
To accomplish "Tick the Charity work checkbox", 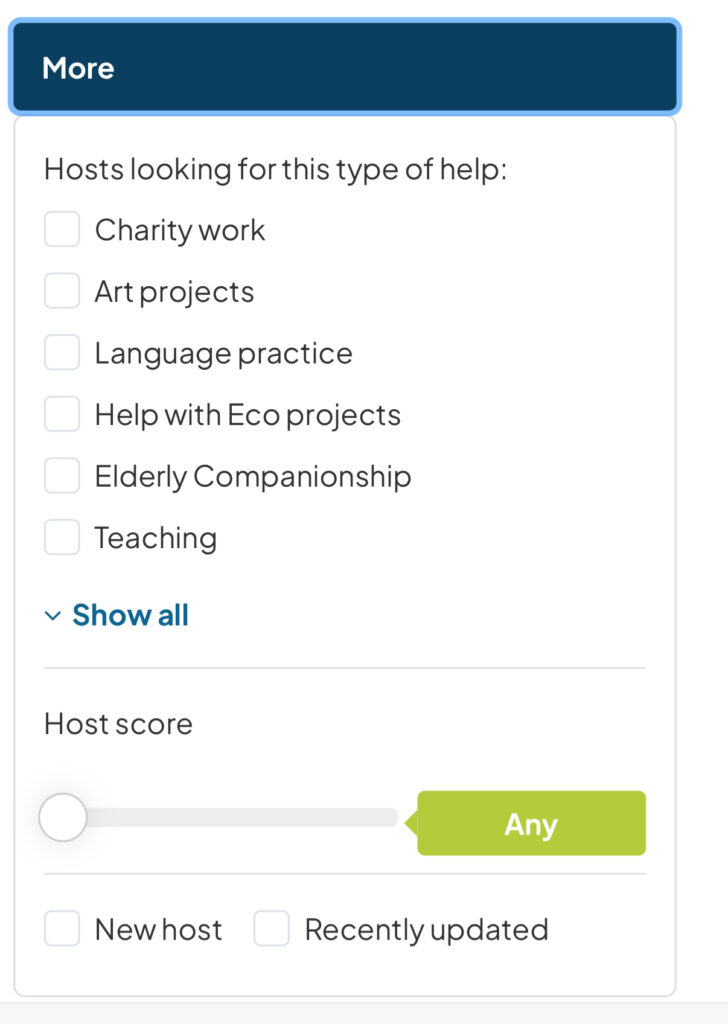I will click(62, 230).
